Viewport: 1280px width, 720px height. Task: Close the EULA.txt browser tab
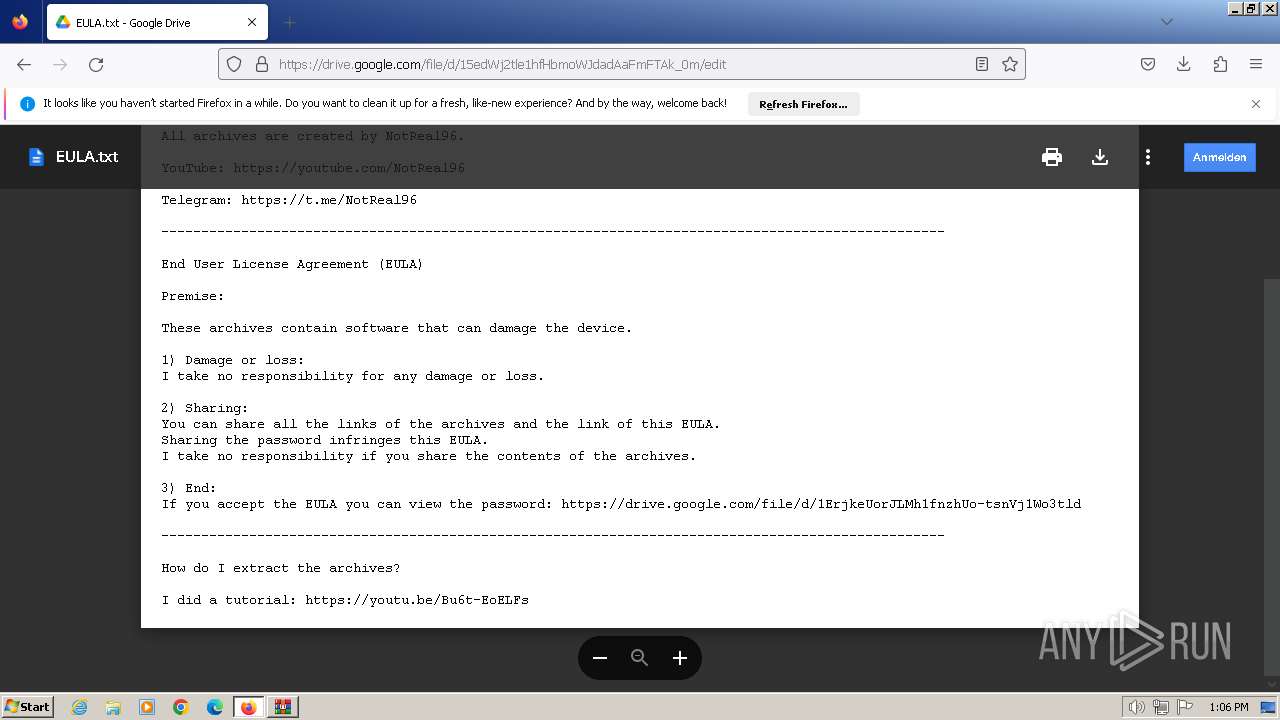pos(251,22)
